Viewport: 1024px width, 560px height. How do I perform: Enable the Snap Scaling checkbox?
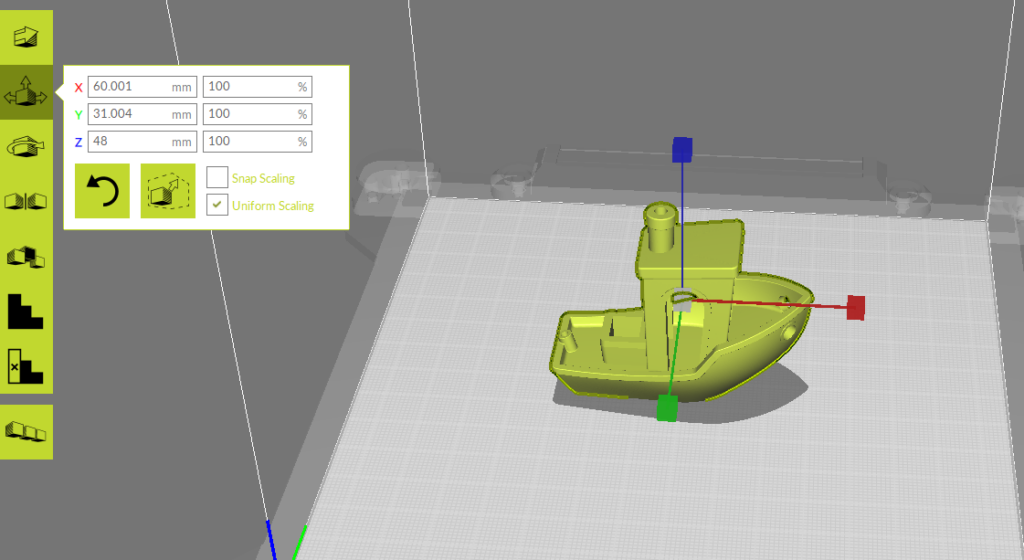217,178
